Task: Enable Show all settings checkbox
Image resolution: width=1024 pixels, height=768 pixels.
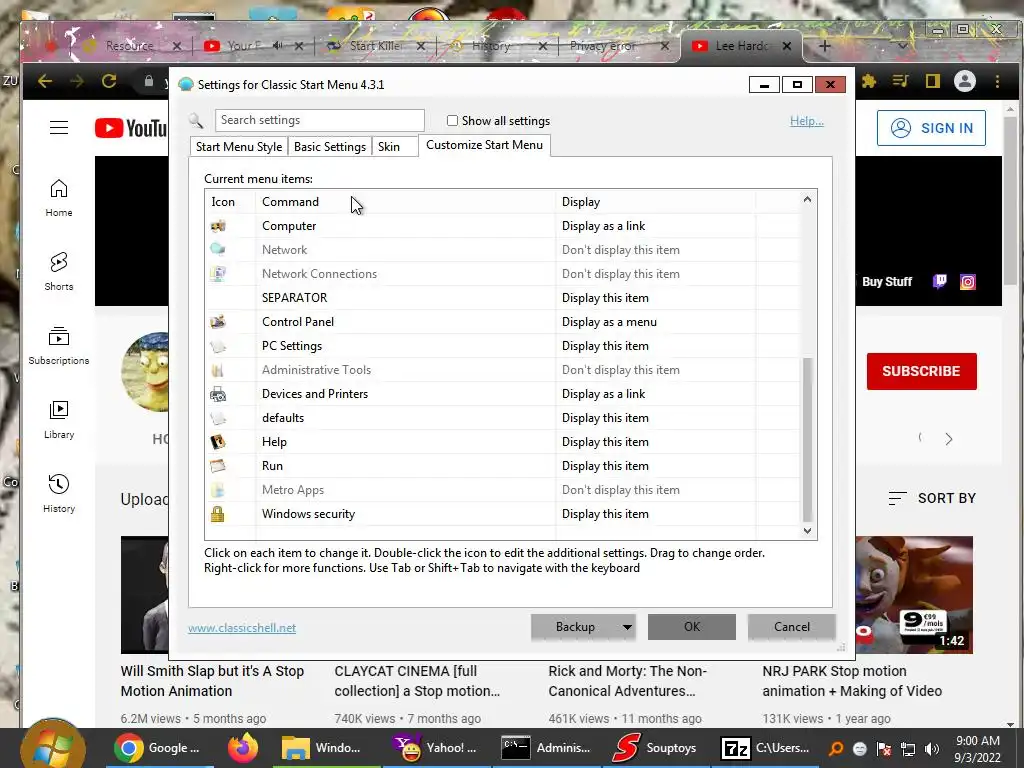Action: coord(452,121)
